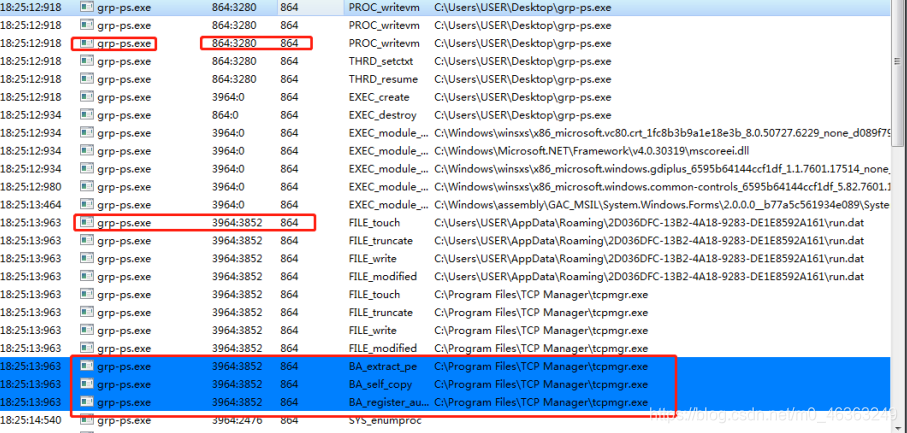This screenshot has width=907, height=433.
Task: Click the FILE_modified cell for run.dat
Action: pyautogui.click(x=382, y=276)
